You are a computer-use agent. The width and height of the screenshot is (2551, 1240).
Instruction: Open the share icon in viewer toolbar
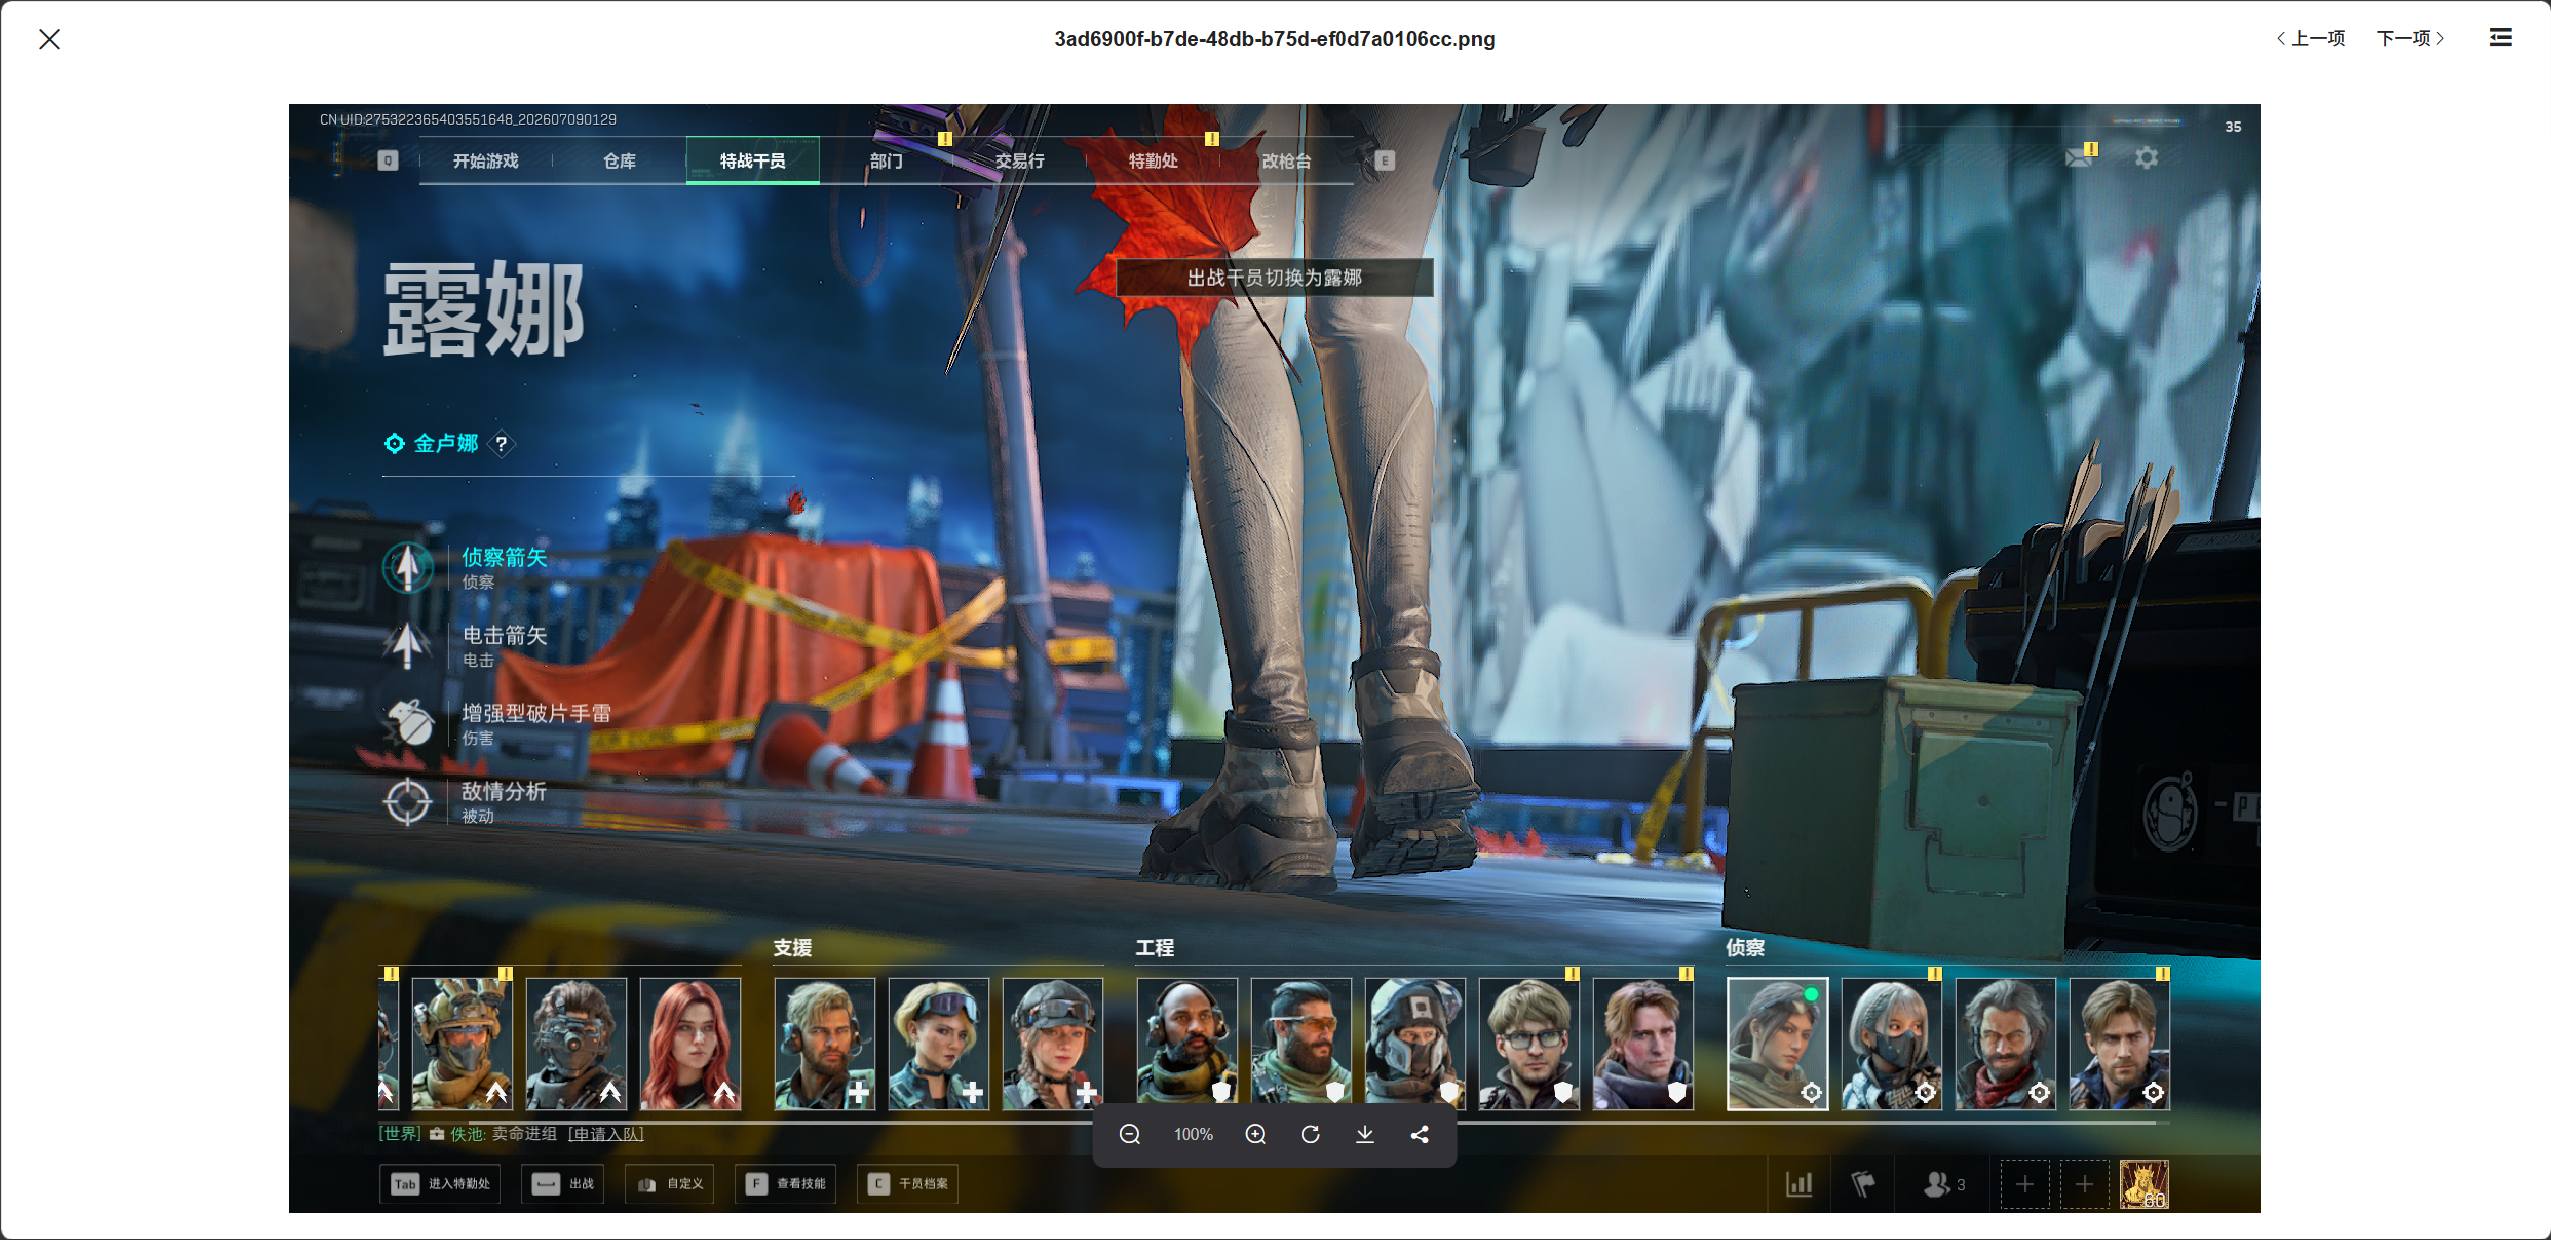point(1419,1134)
